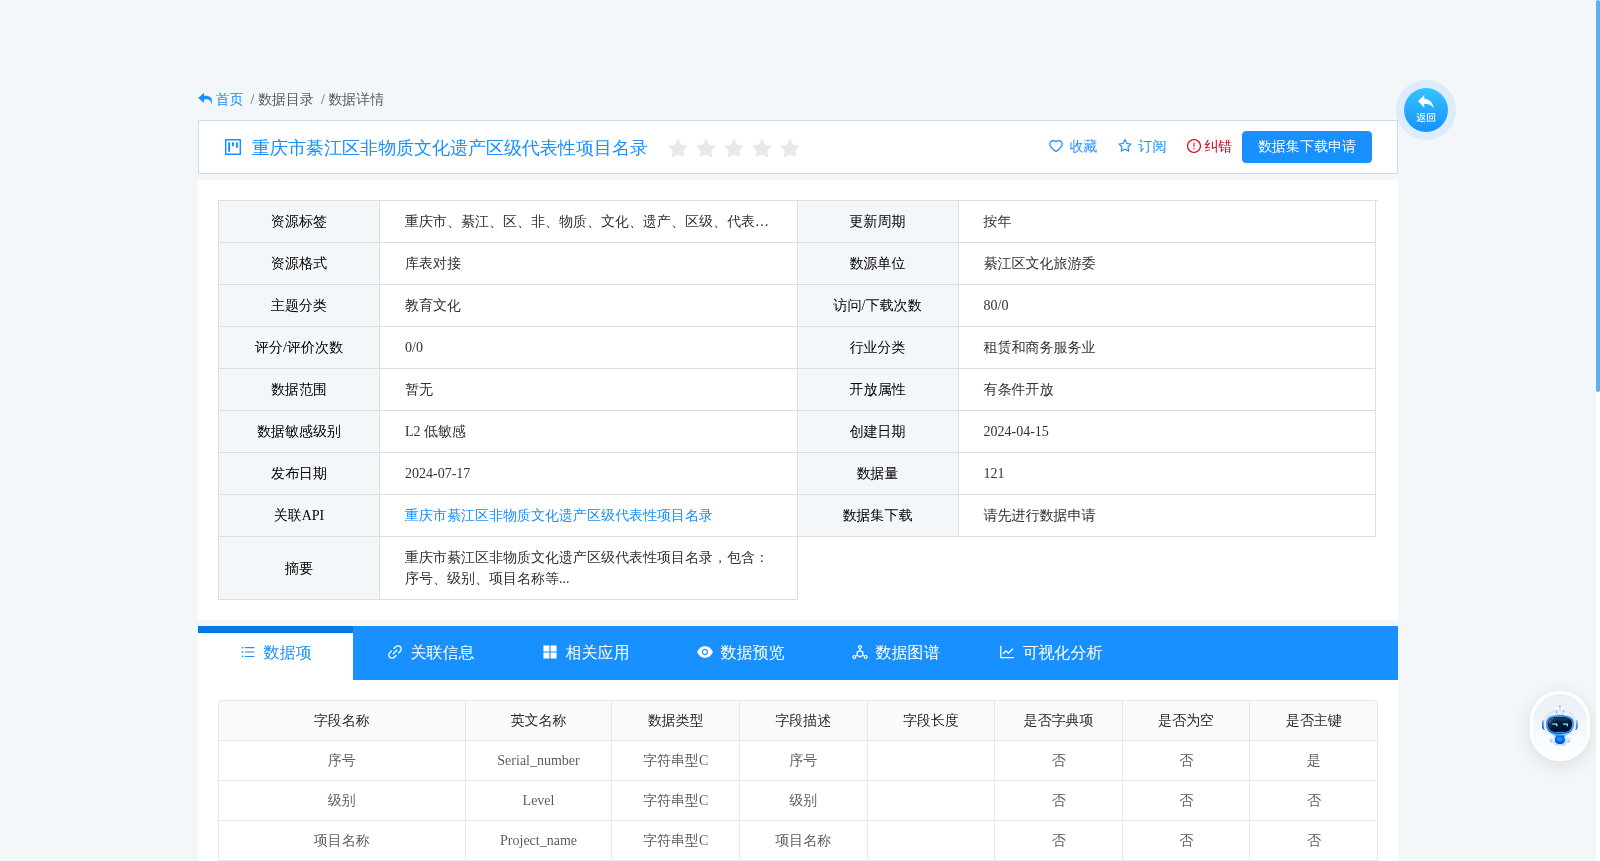The height and width of the screenshot is (861, 1600).
Task: Open the 数据图谱 tab
Action: pyautogui.click(x=896, y=653)
